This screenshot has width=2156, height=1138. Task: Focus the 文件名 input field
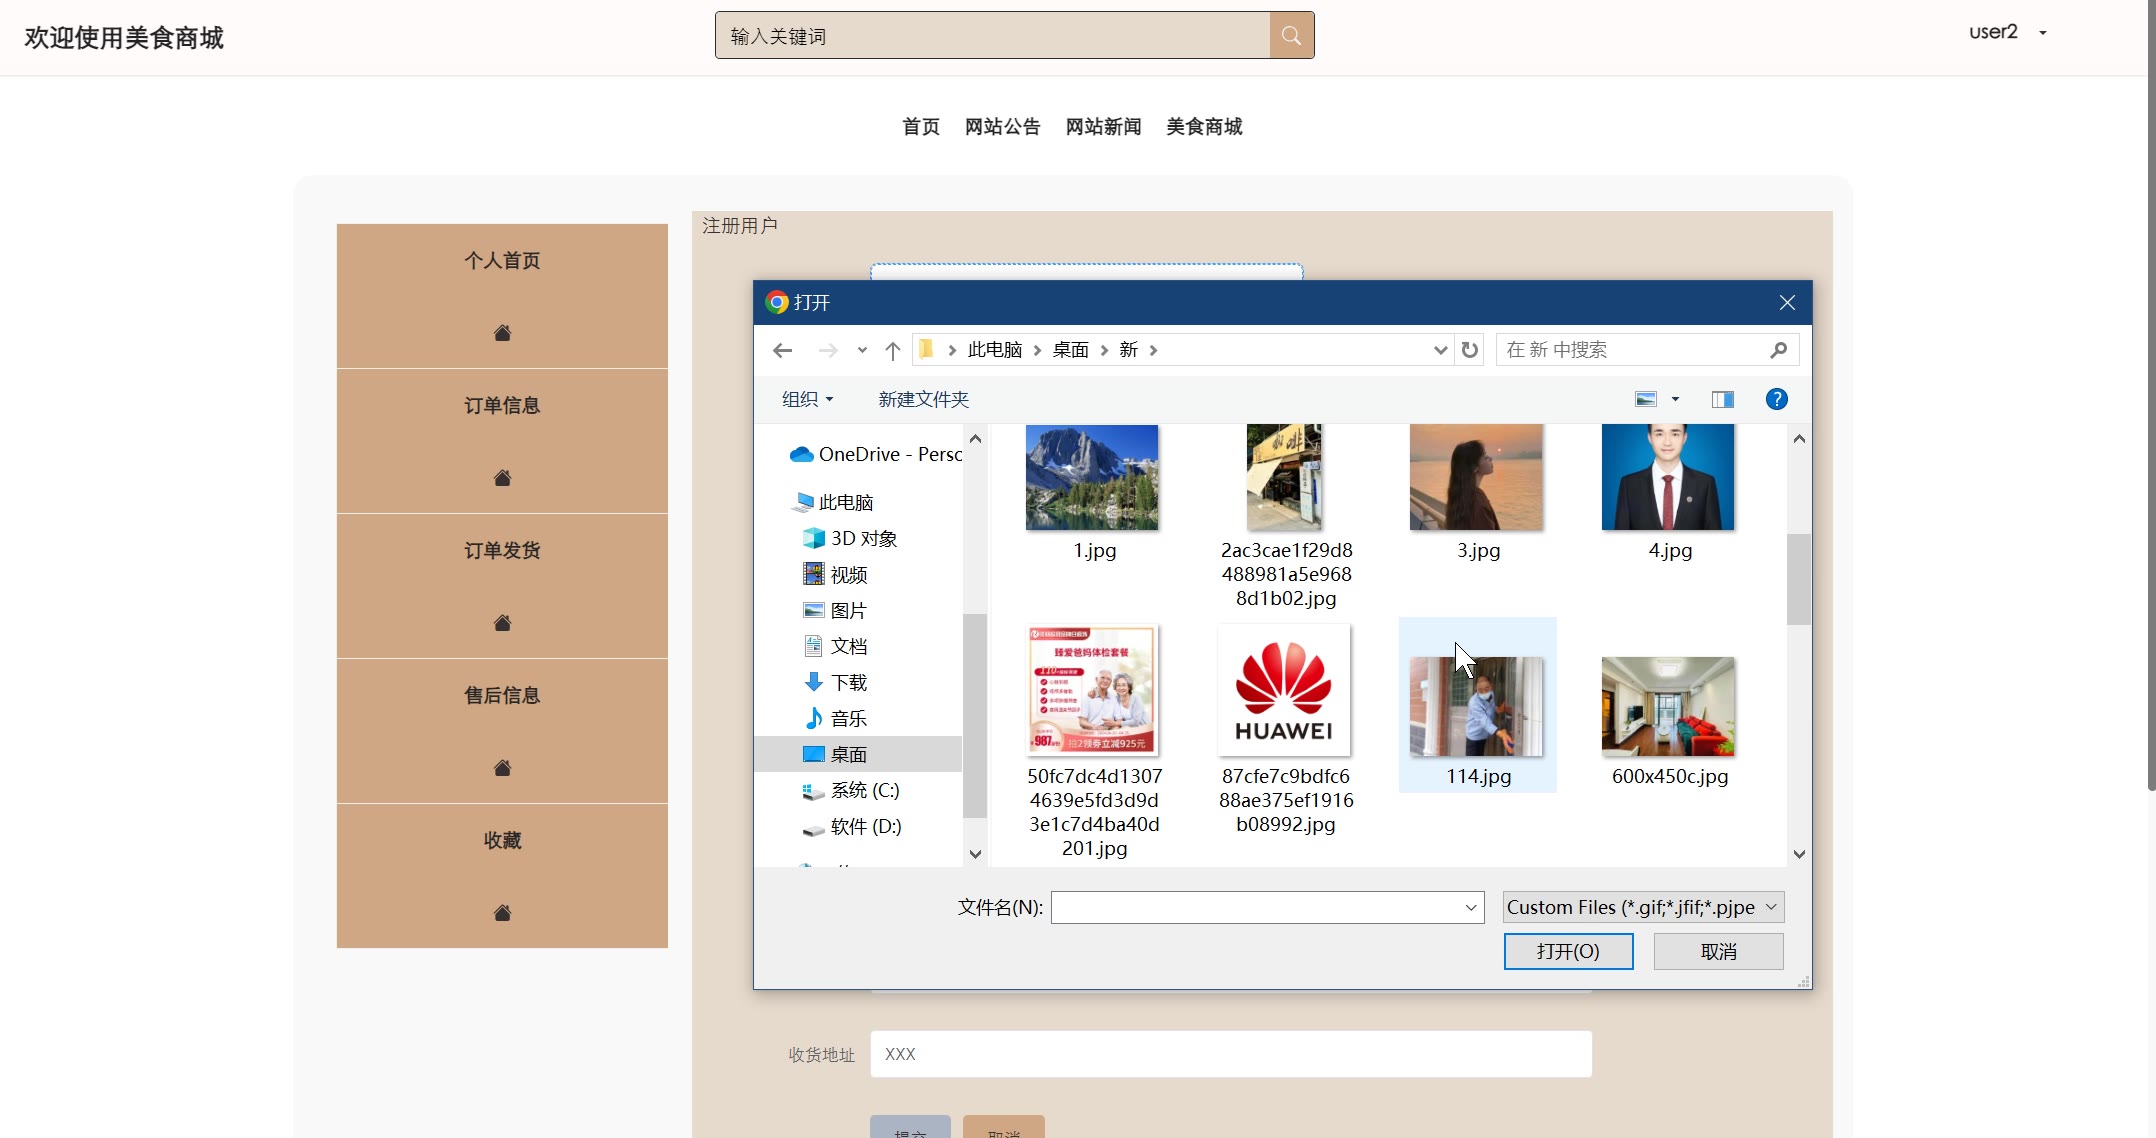pyautogui.click(x=1256, y=907)
